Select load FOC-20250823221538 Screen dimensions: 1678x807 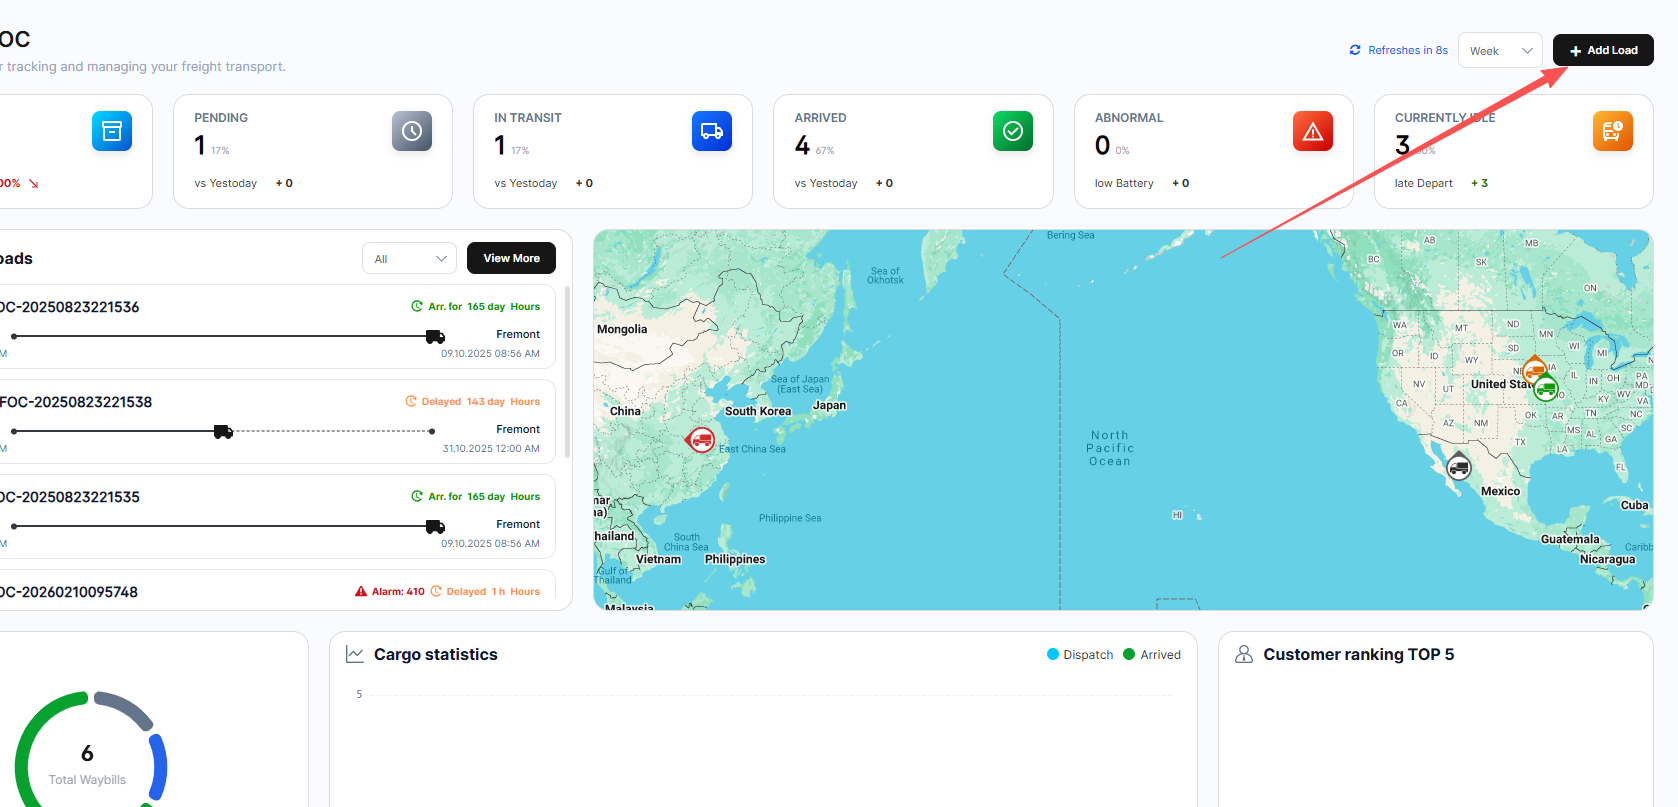pyautogui.click(x=275, y=421)
